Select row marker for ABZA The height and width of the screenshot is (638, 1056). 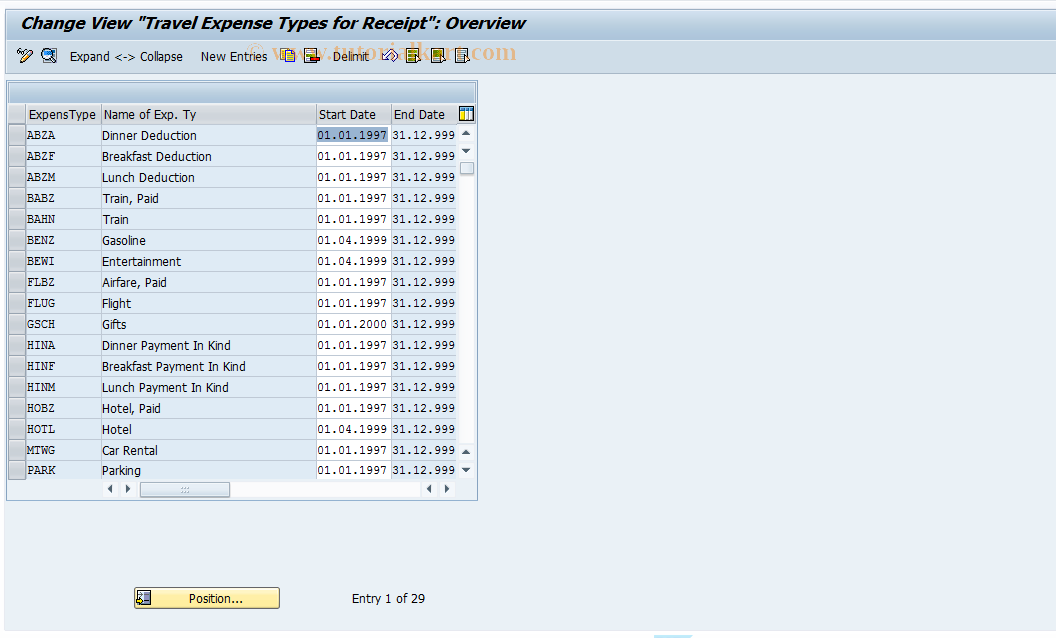(x=17, y=135)
